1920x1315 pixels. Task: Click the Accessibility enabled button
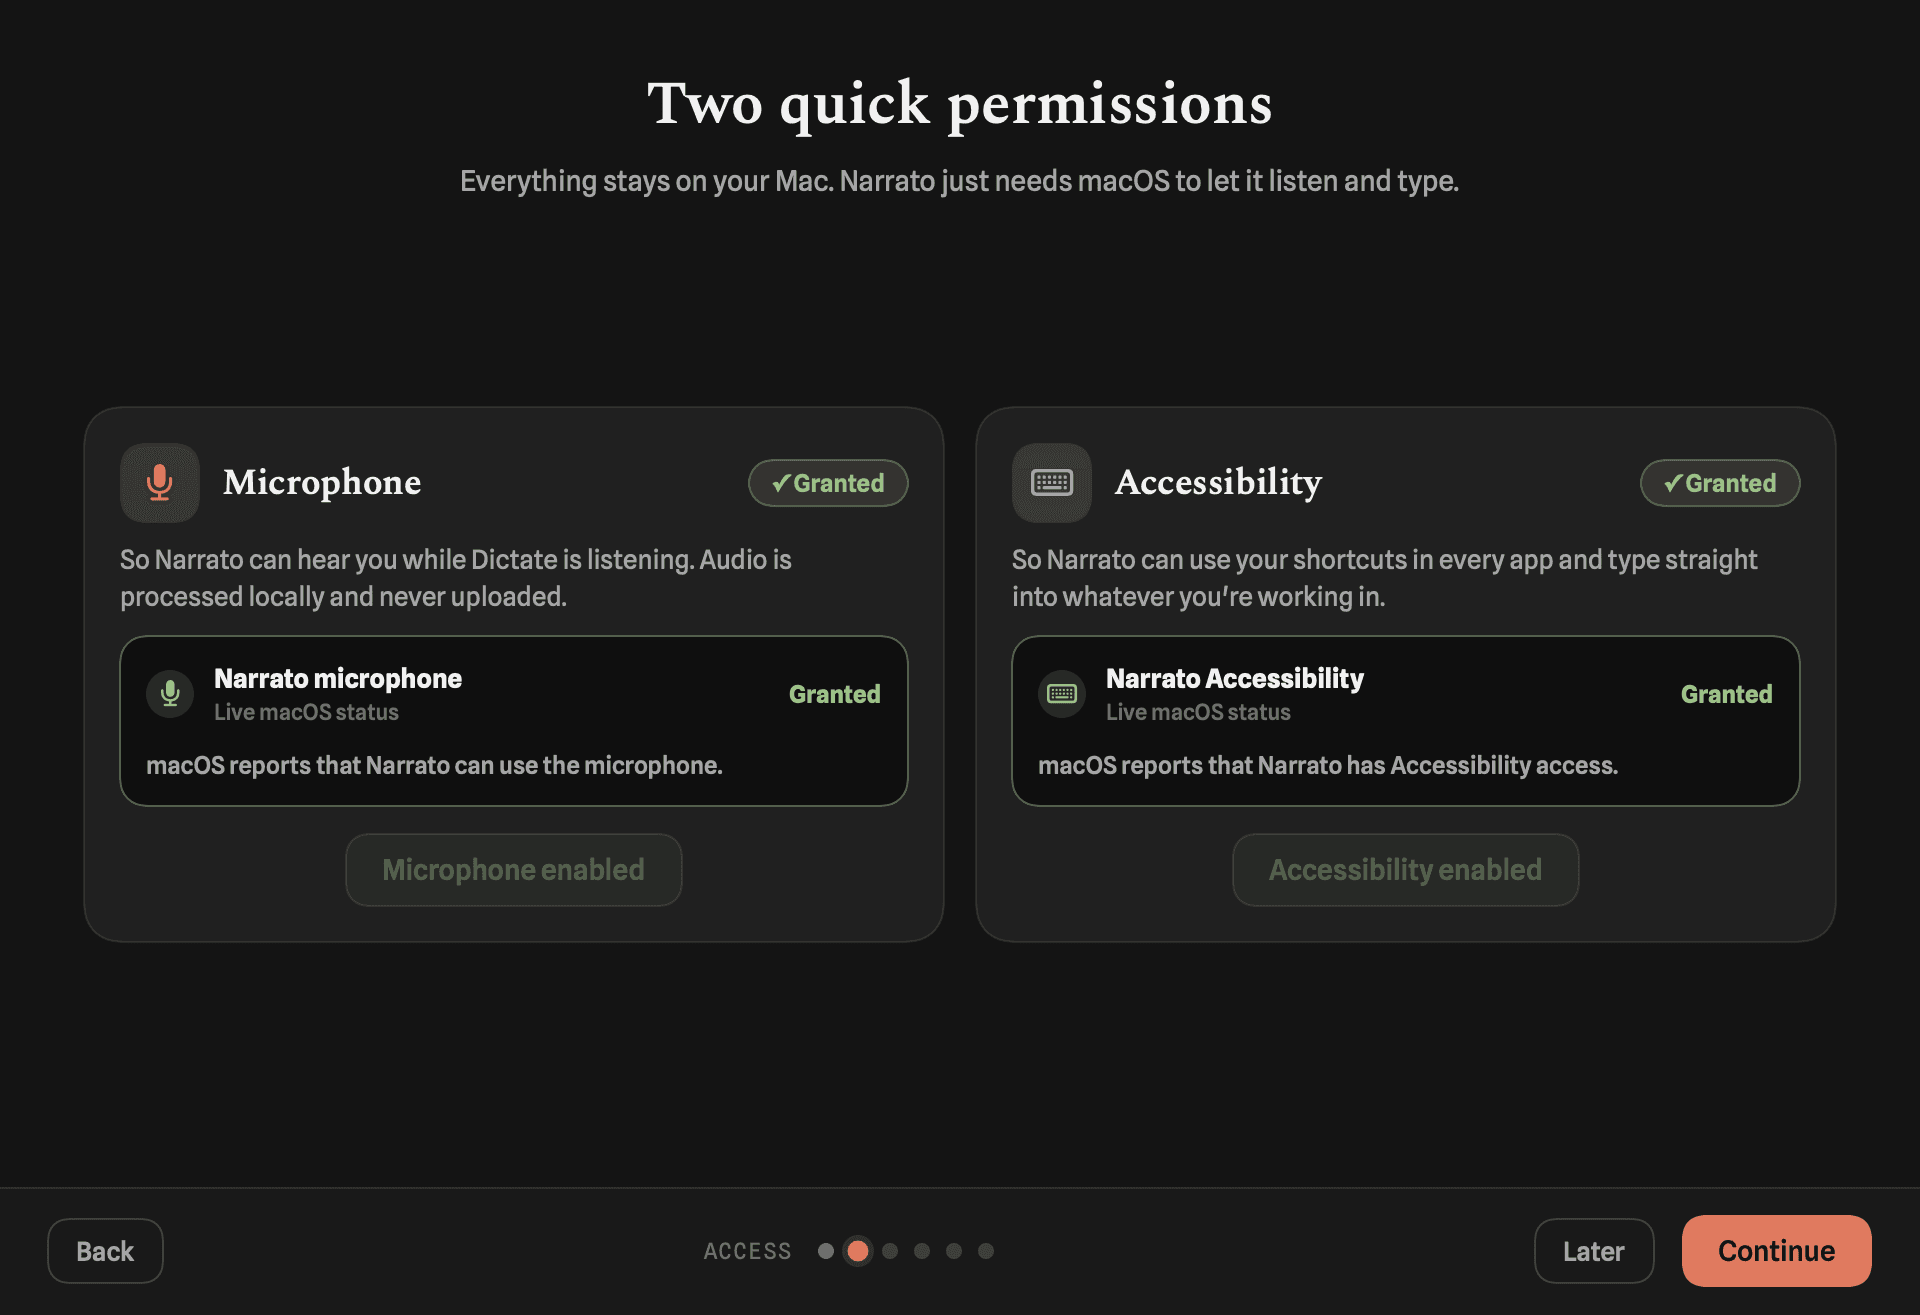pyautogui.click(x=1406, y=870)
